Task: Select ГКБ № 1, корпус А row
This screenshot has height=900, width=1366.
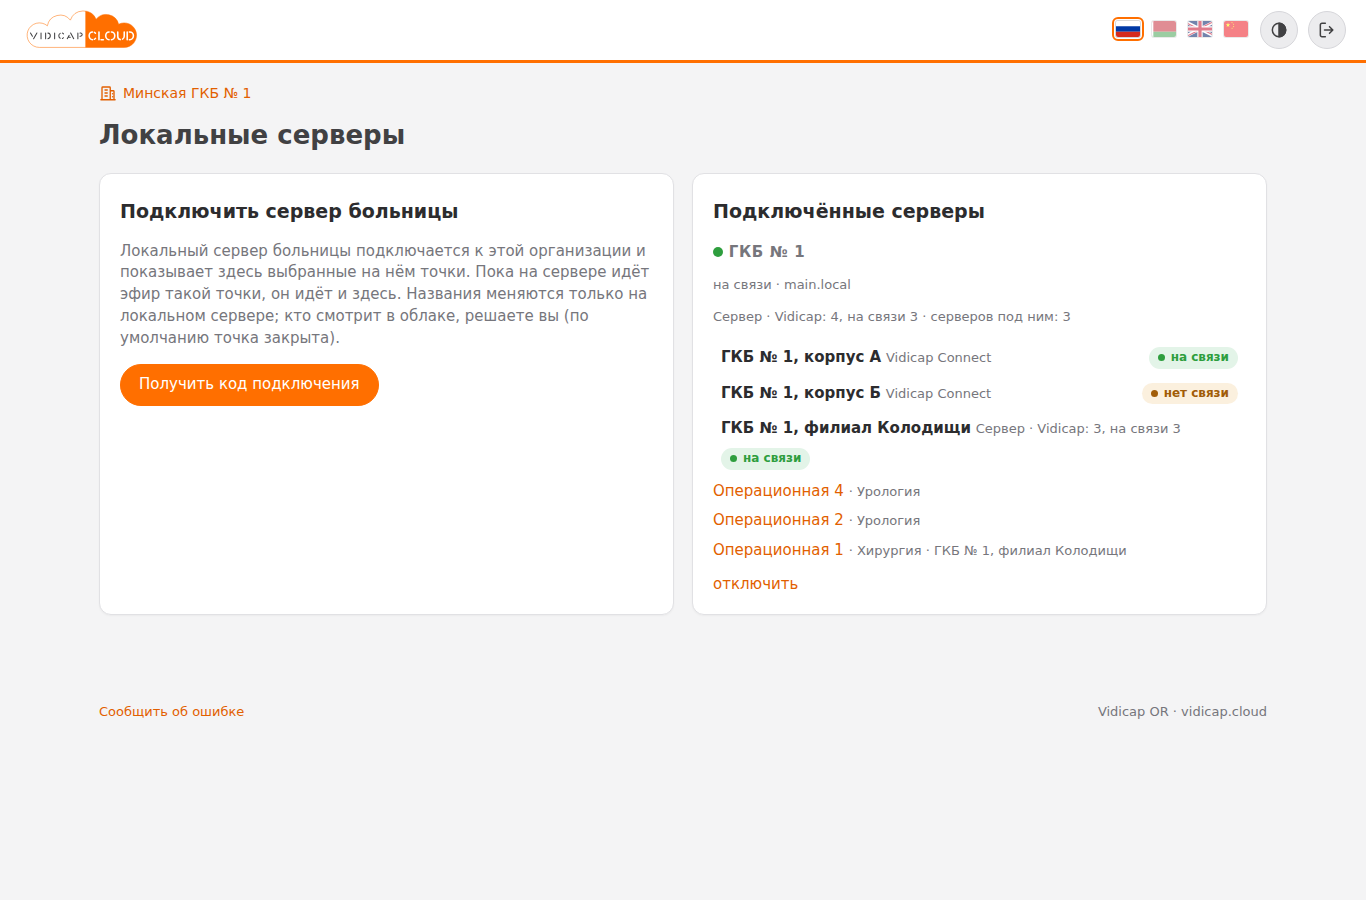Action: (979, 357)
